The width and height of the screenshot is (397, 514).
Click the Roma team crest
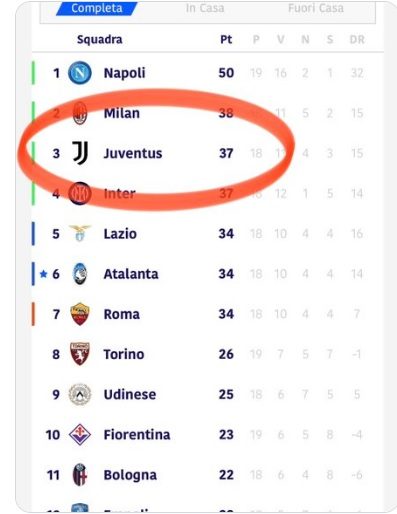click(x=80, y=314)
